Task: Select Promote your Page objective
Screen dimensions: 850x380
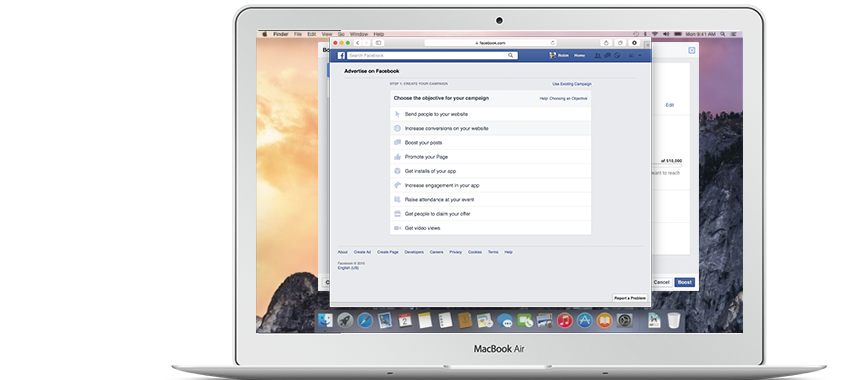Action: click(490, 157)
